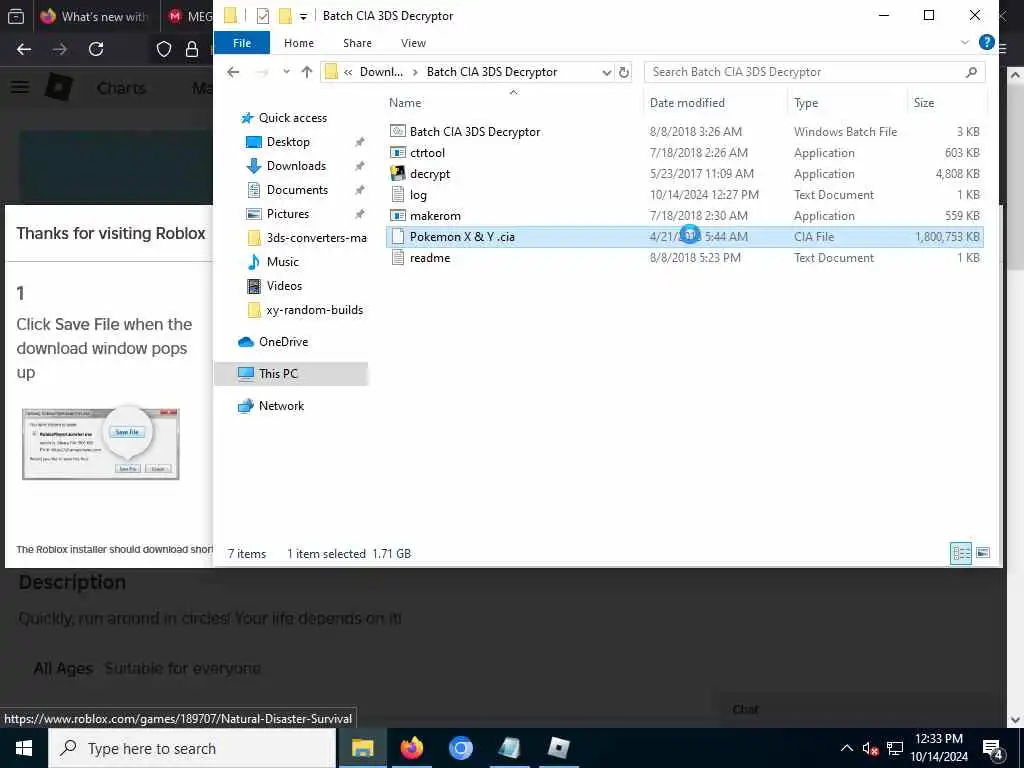Open File Explorer from taskbar
The height and width of the screenshot is (768, 1024).
[362, 748]
